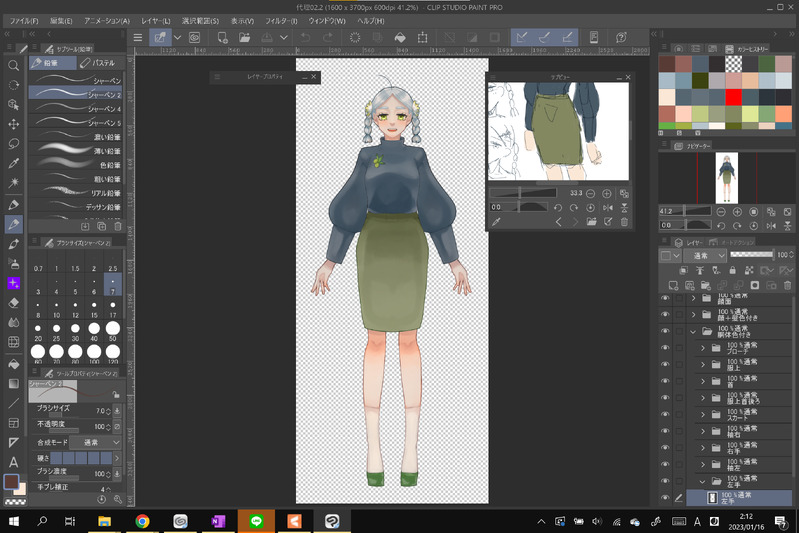The image size is (799, 533).
Task: Hide the スカート layer folder
Action: 665,414
